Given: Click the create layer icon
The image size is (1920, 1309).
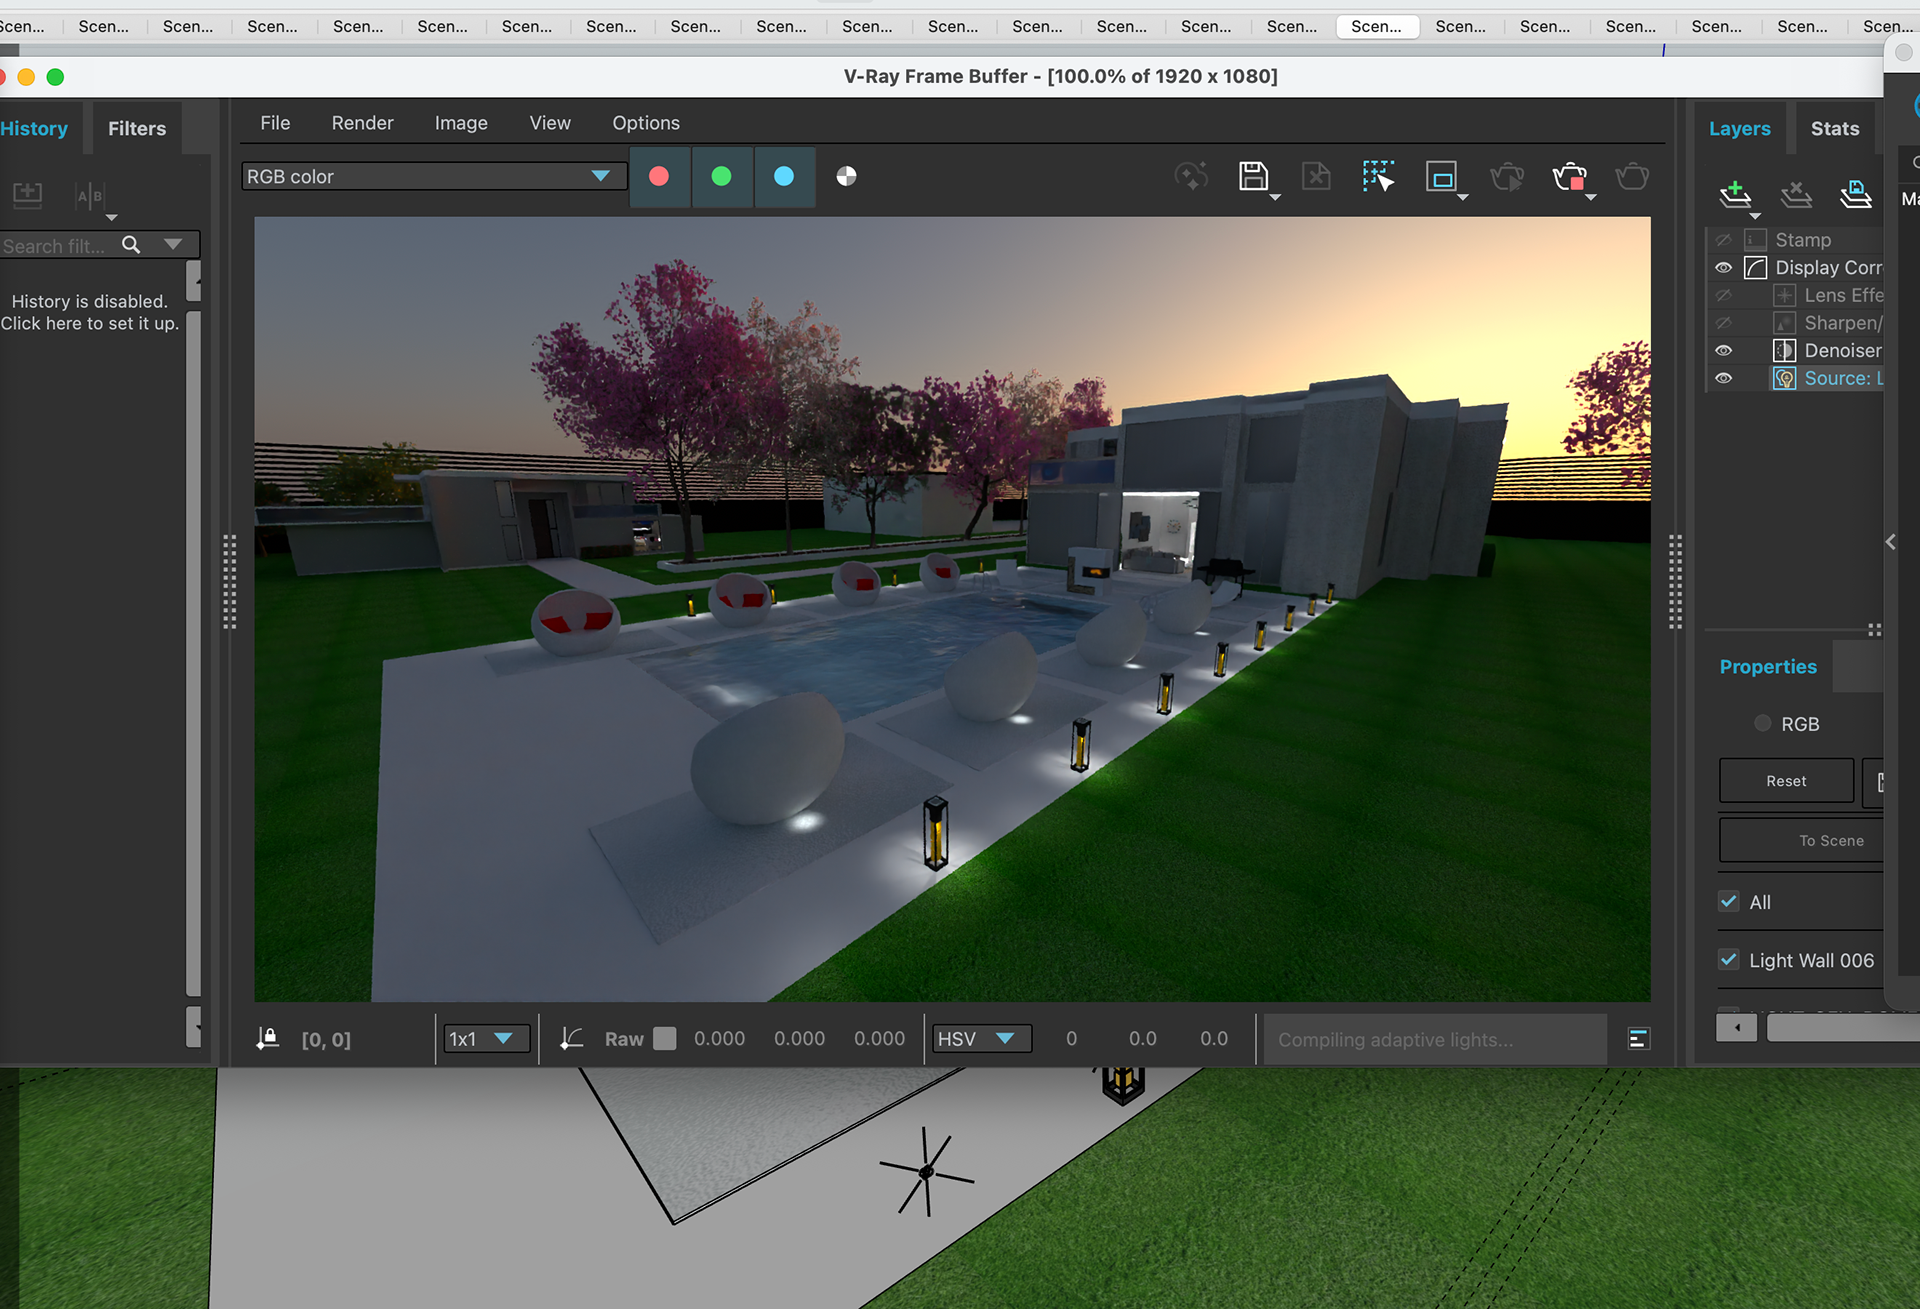Looking at the screenshot, I should point(1735,193).
